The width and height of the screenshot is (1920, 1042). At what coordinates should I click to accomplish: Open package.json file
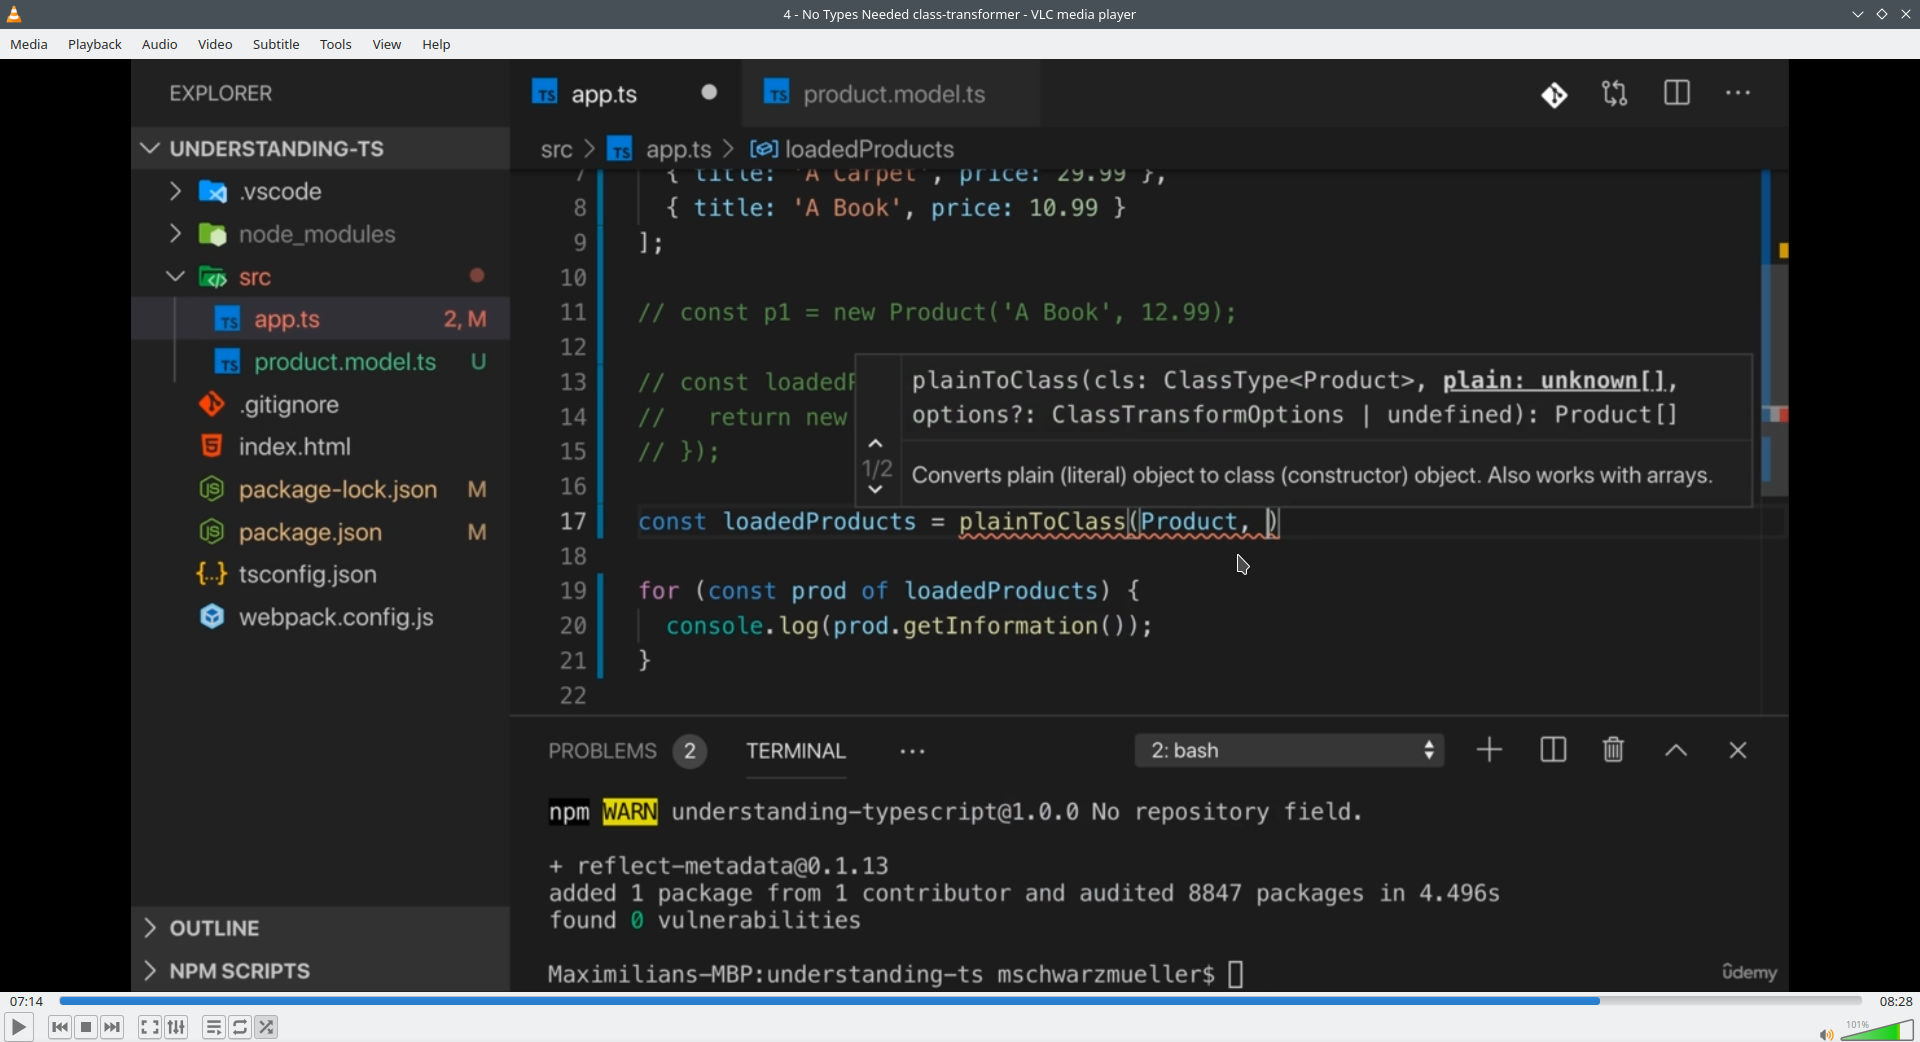[320, 532]
